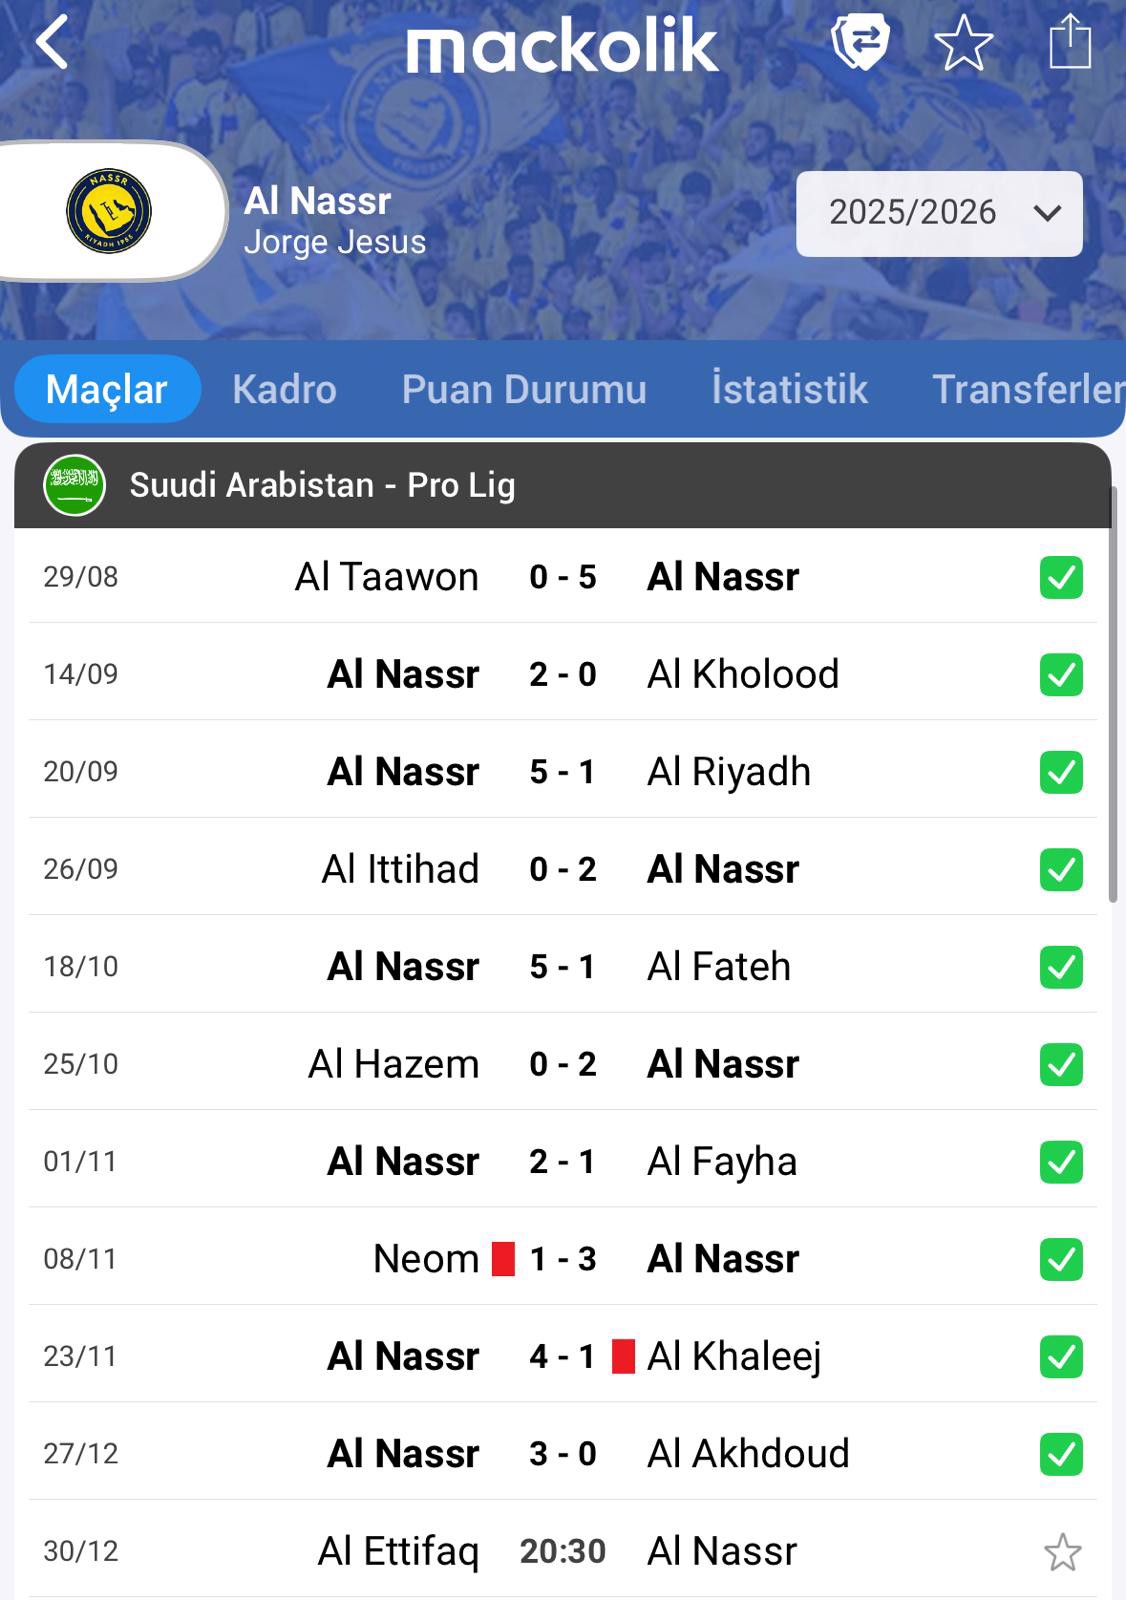
Task: Toggle checkmark for Al Taawon match
Action: [1061, 577]
